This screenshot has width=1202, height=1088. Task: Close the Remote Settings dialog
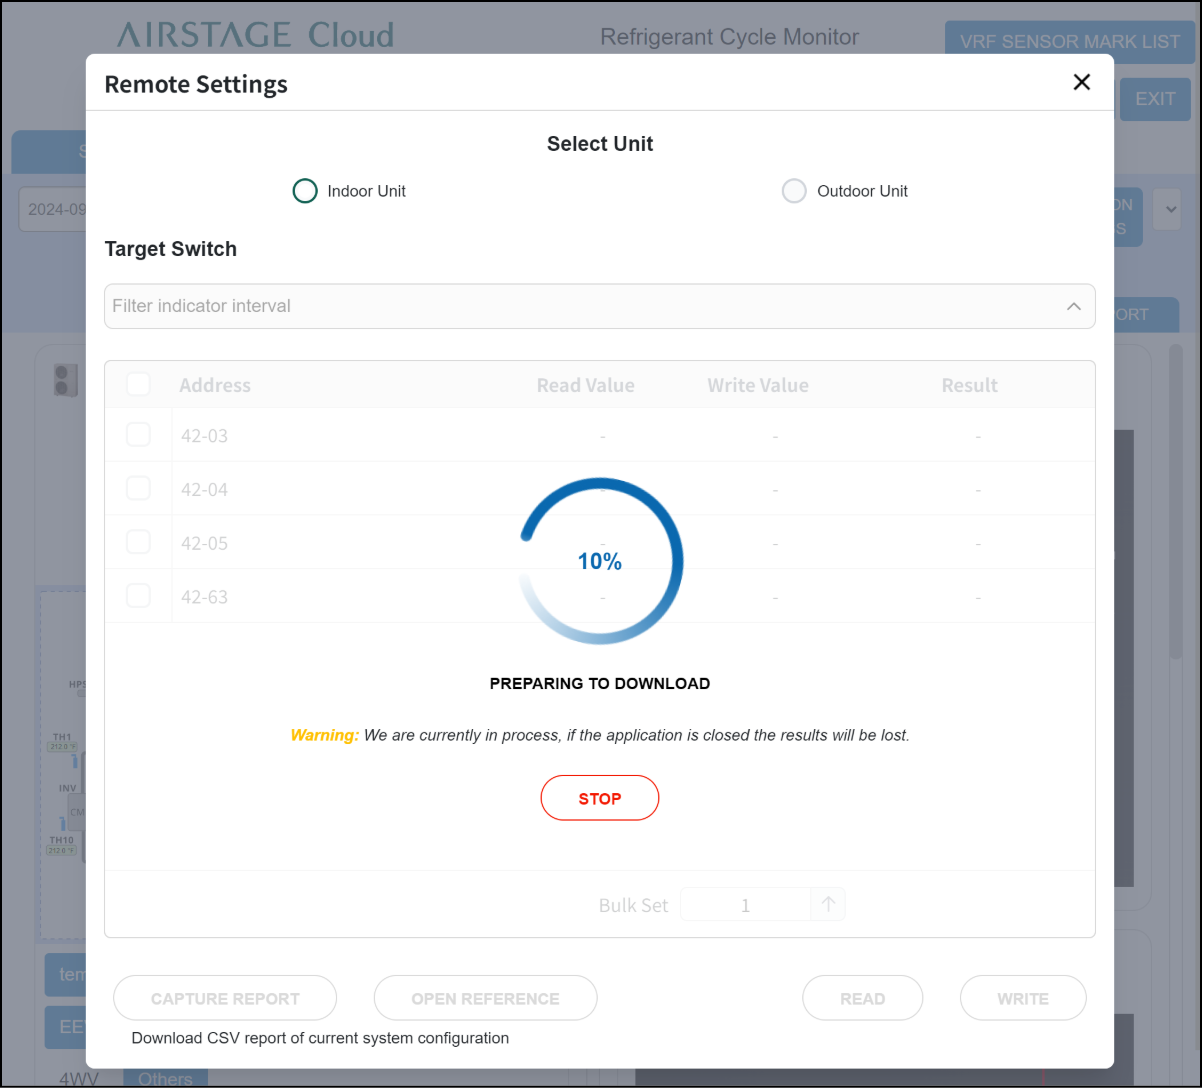[1081, 83]
